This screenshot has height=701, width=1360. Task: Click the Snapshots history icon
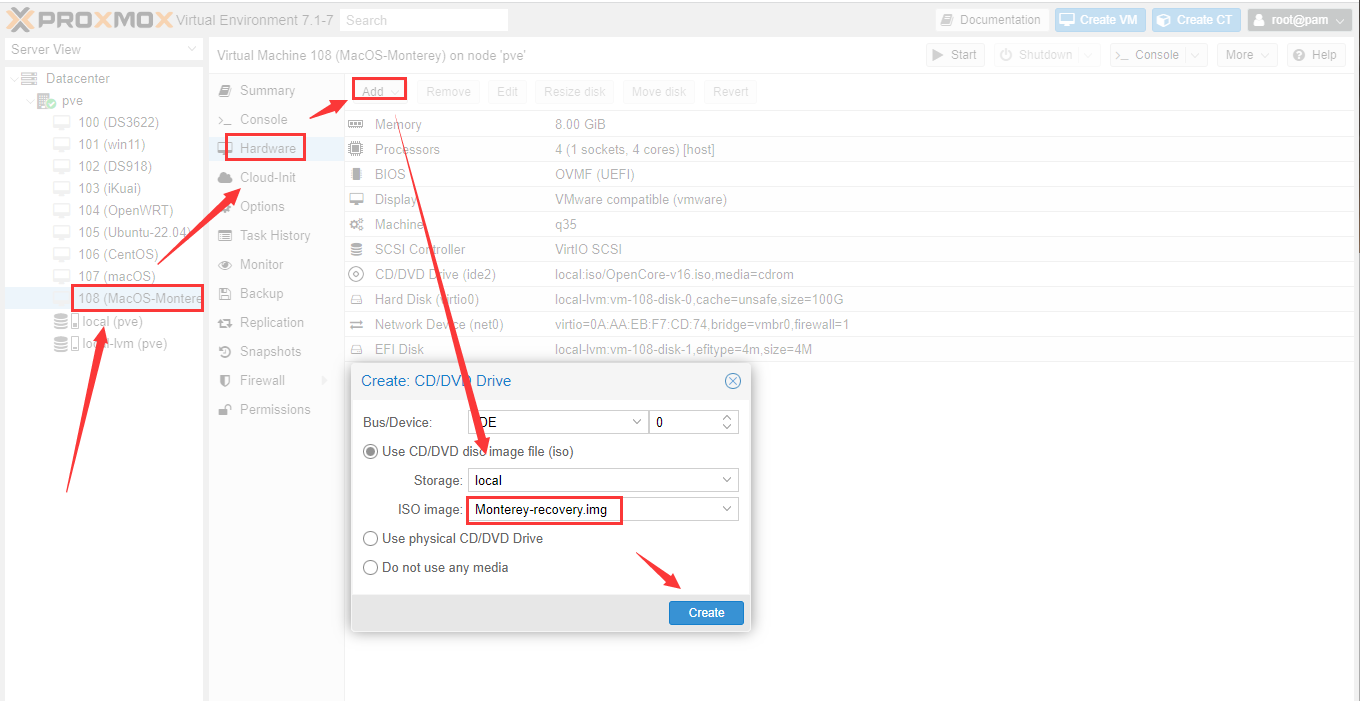coord(225,352)
